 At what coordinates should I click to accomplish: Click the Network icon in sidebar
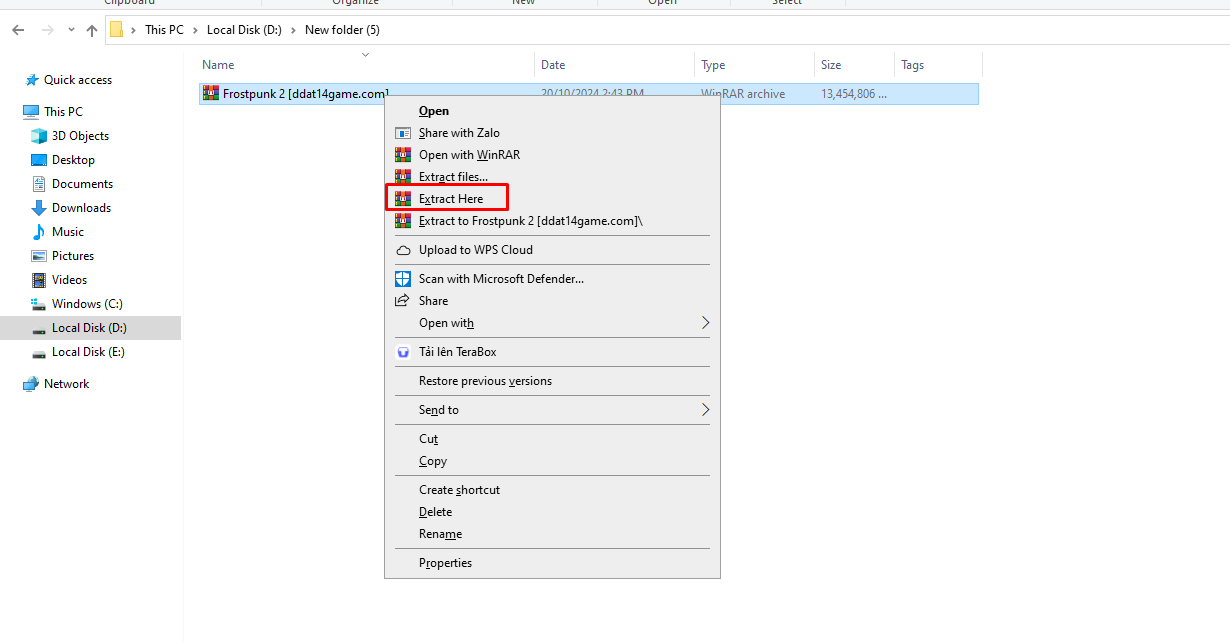coord(31,384)
